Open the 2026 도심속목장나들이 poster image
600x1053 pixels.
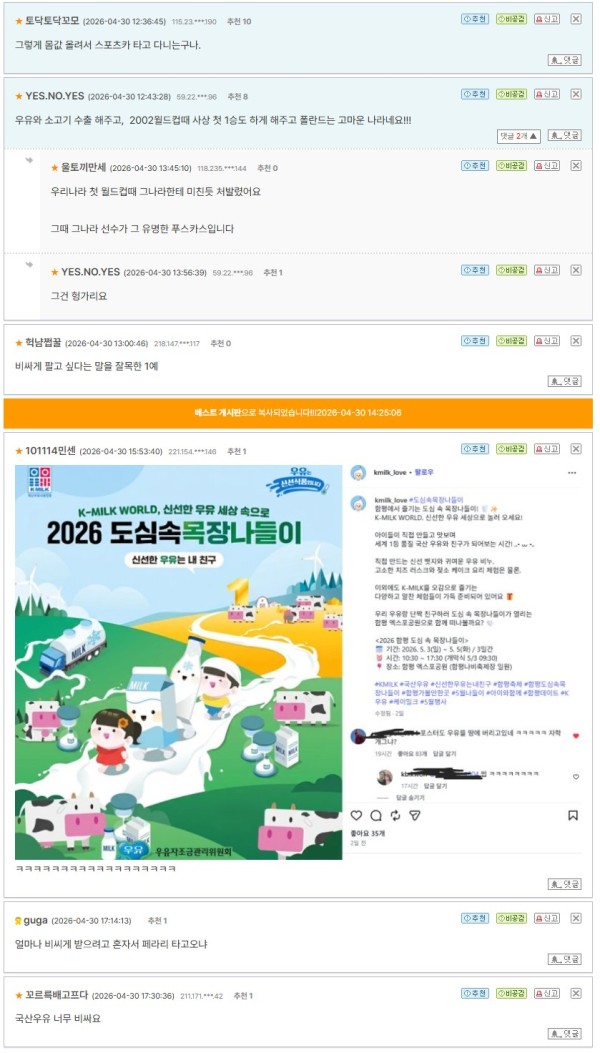[x=179, y=662]
